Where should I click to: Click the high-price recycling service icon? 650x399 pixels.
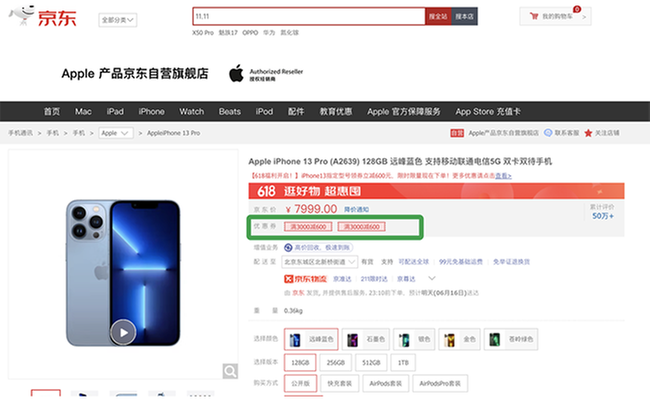[288, 247]
